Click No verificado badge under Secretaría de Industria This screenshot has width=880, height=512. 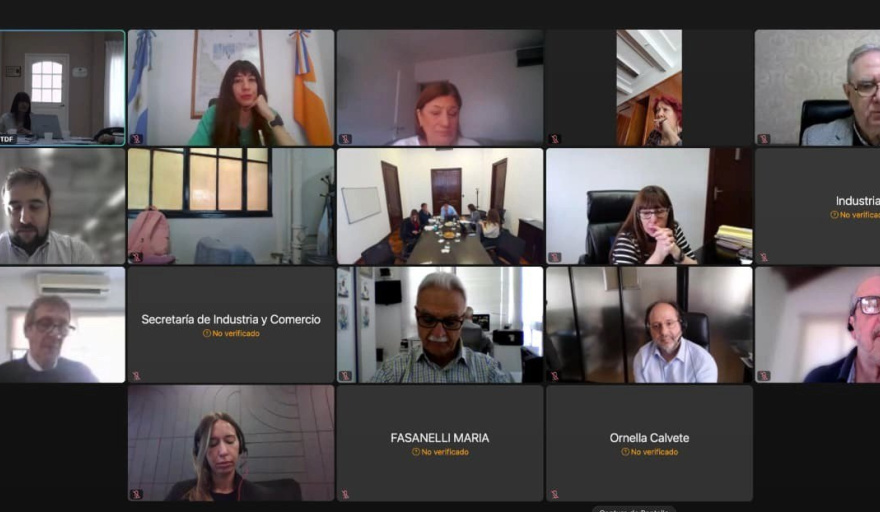231,333
